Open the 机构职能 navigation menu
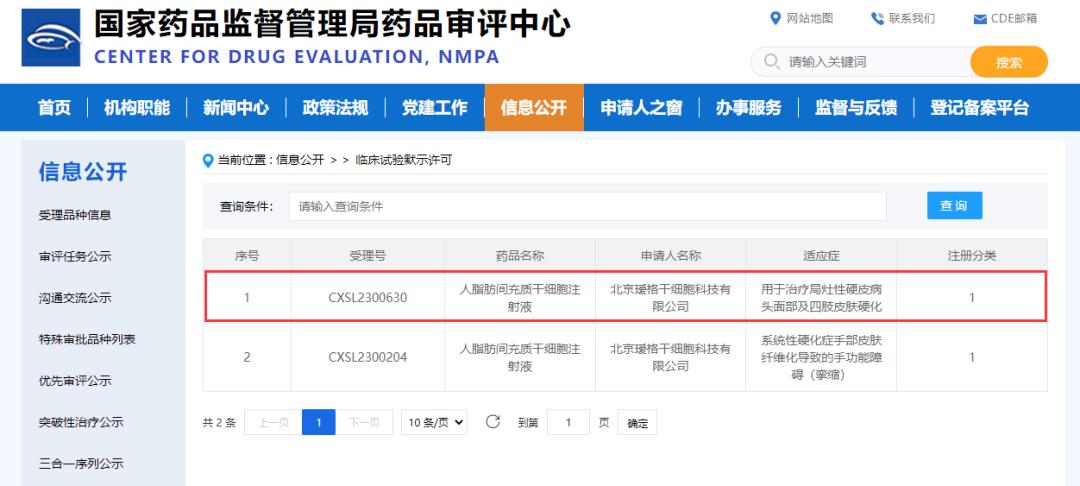This screenshot has width=1080, height=486. click(x=136, y=107)
